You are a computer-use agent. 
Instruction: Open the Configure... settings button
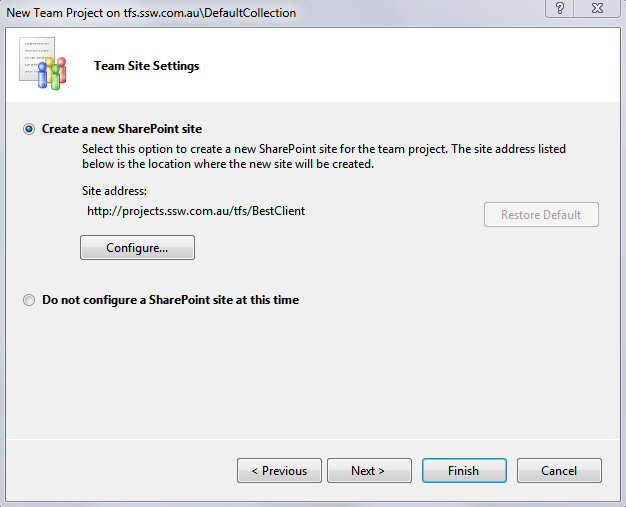[137, 248]
